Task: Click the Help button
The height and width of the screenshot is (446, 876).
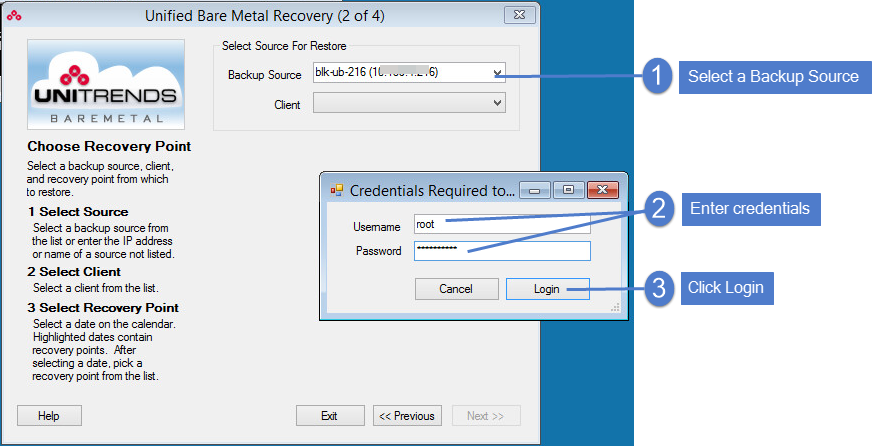Action: click(x=49, y=416)
